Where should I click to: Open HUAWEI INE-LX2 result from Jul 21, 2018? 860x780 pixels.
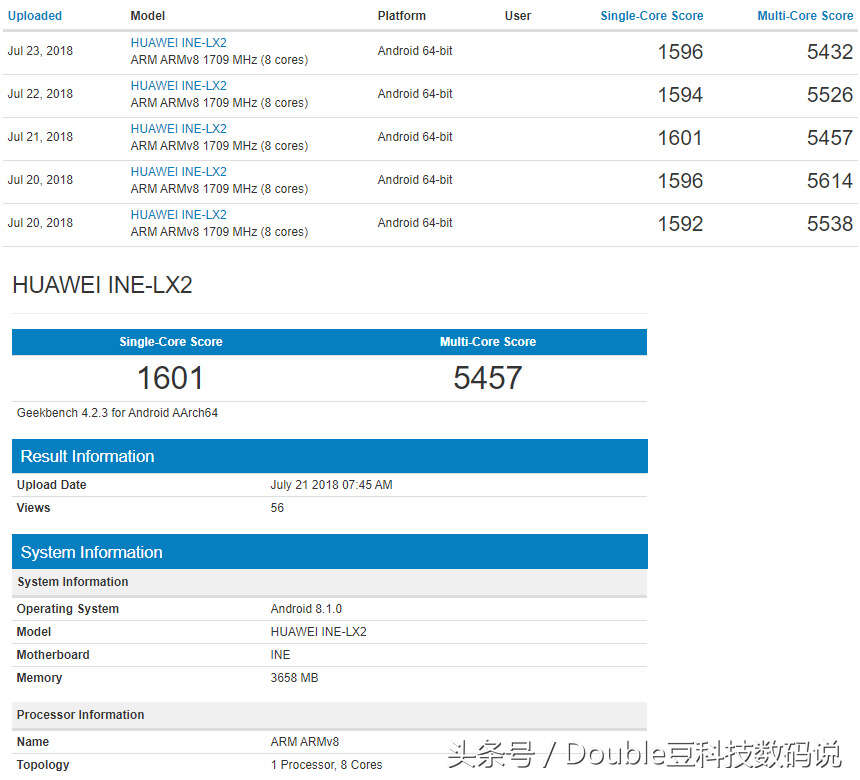tap(178, 129)
